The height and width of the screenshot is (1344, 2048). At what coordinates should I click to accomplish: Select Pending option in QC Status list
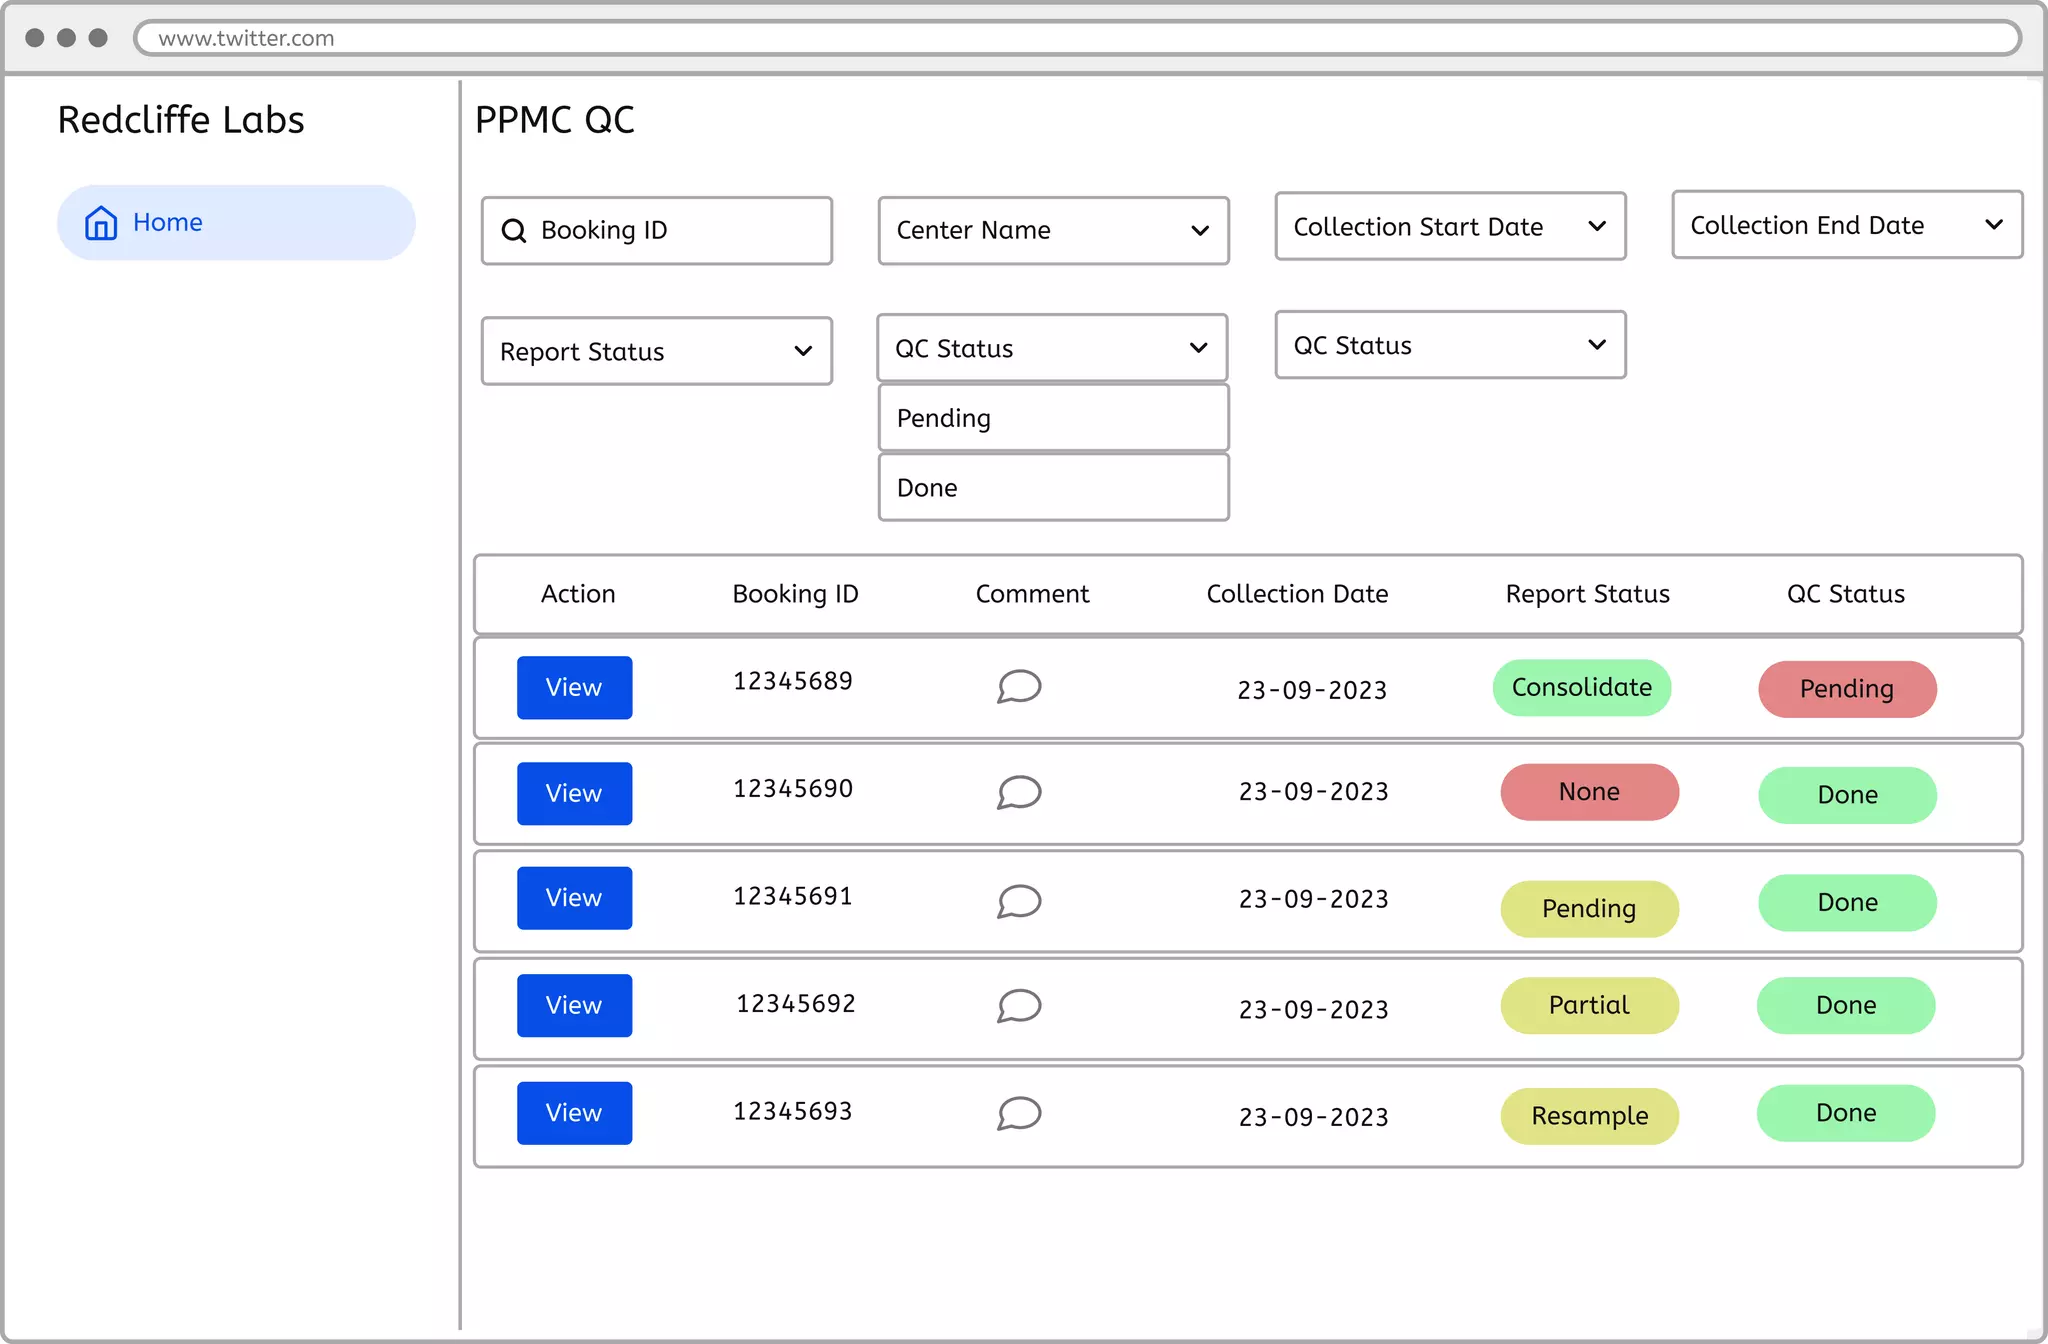(1052, 418)
